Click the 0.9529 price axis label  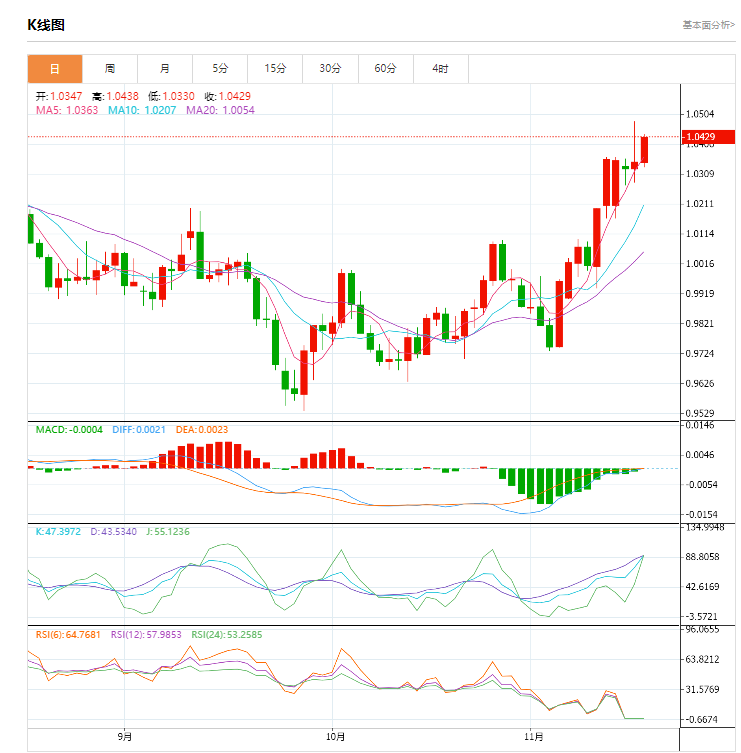coord(700,413)
